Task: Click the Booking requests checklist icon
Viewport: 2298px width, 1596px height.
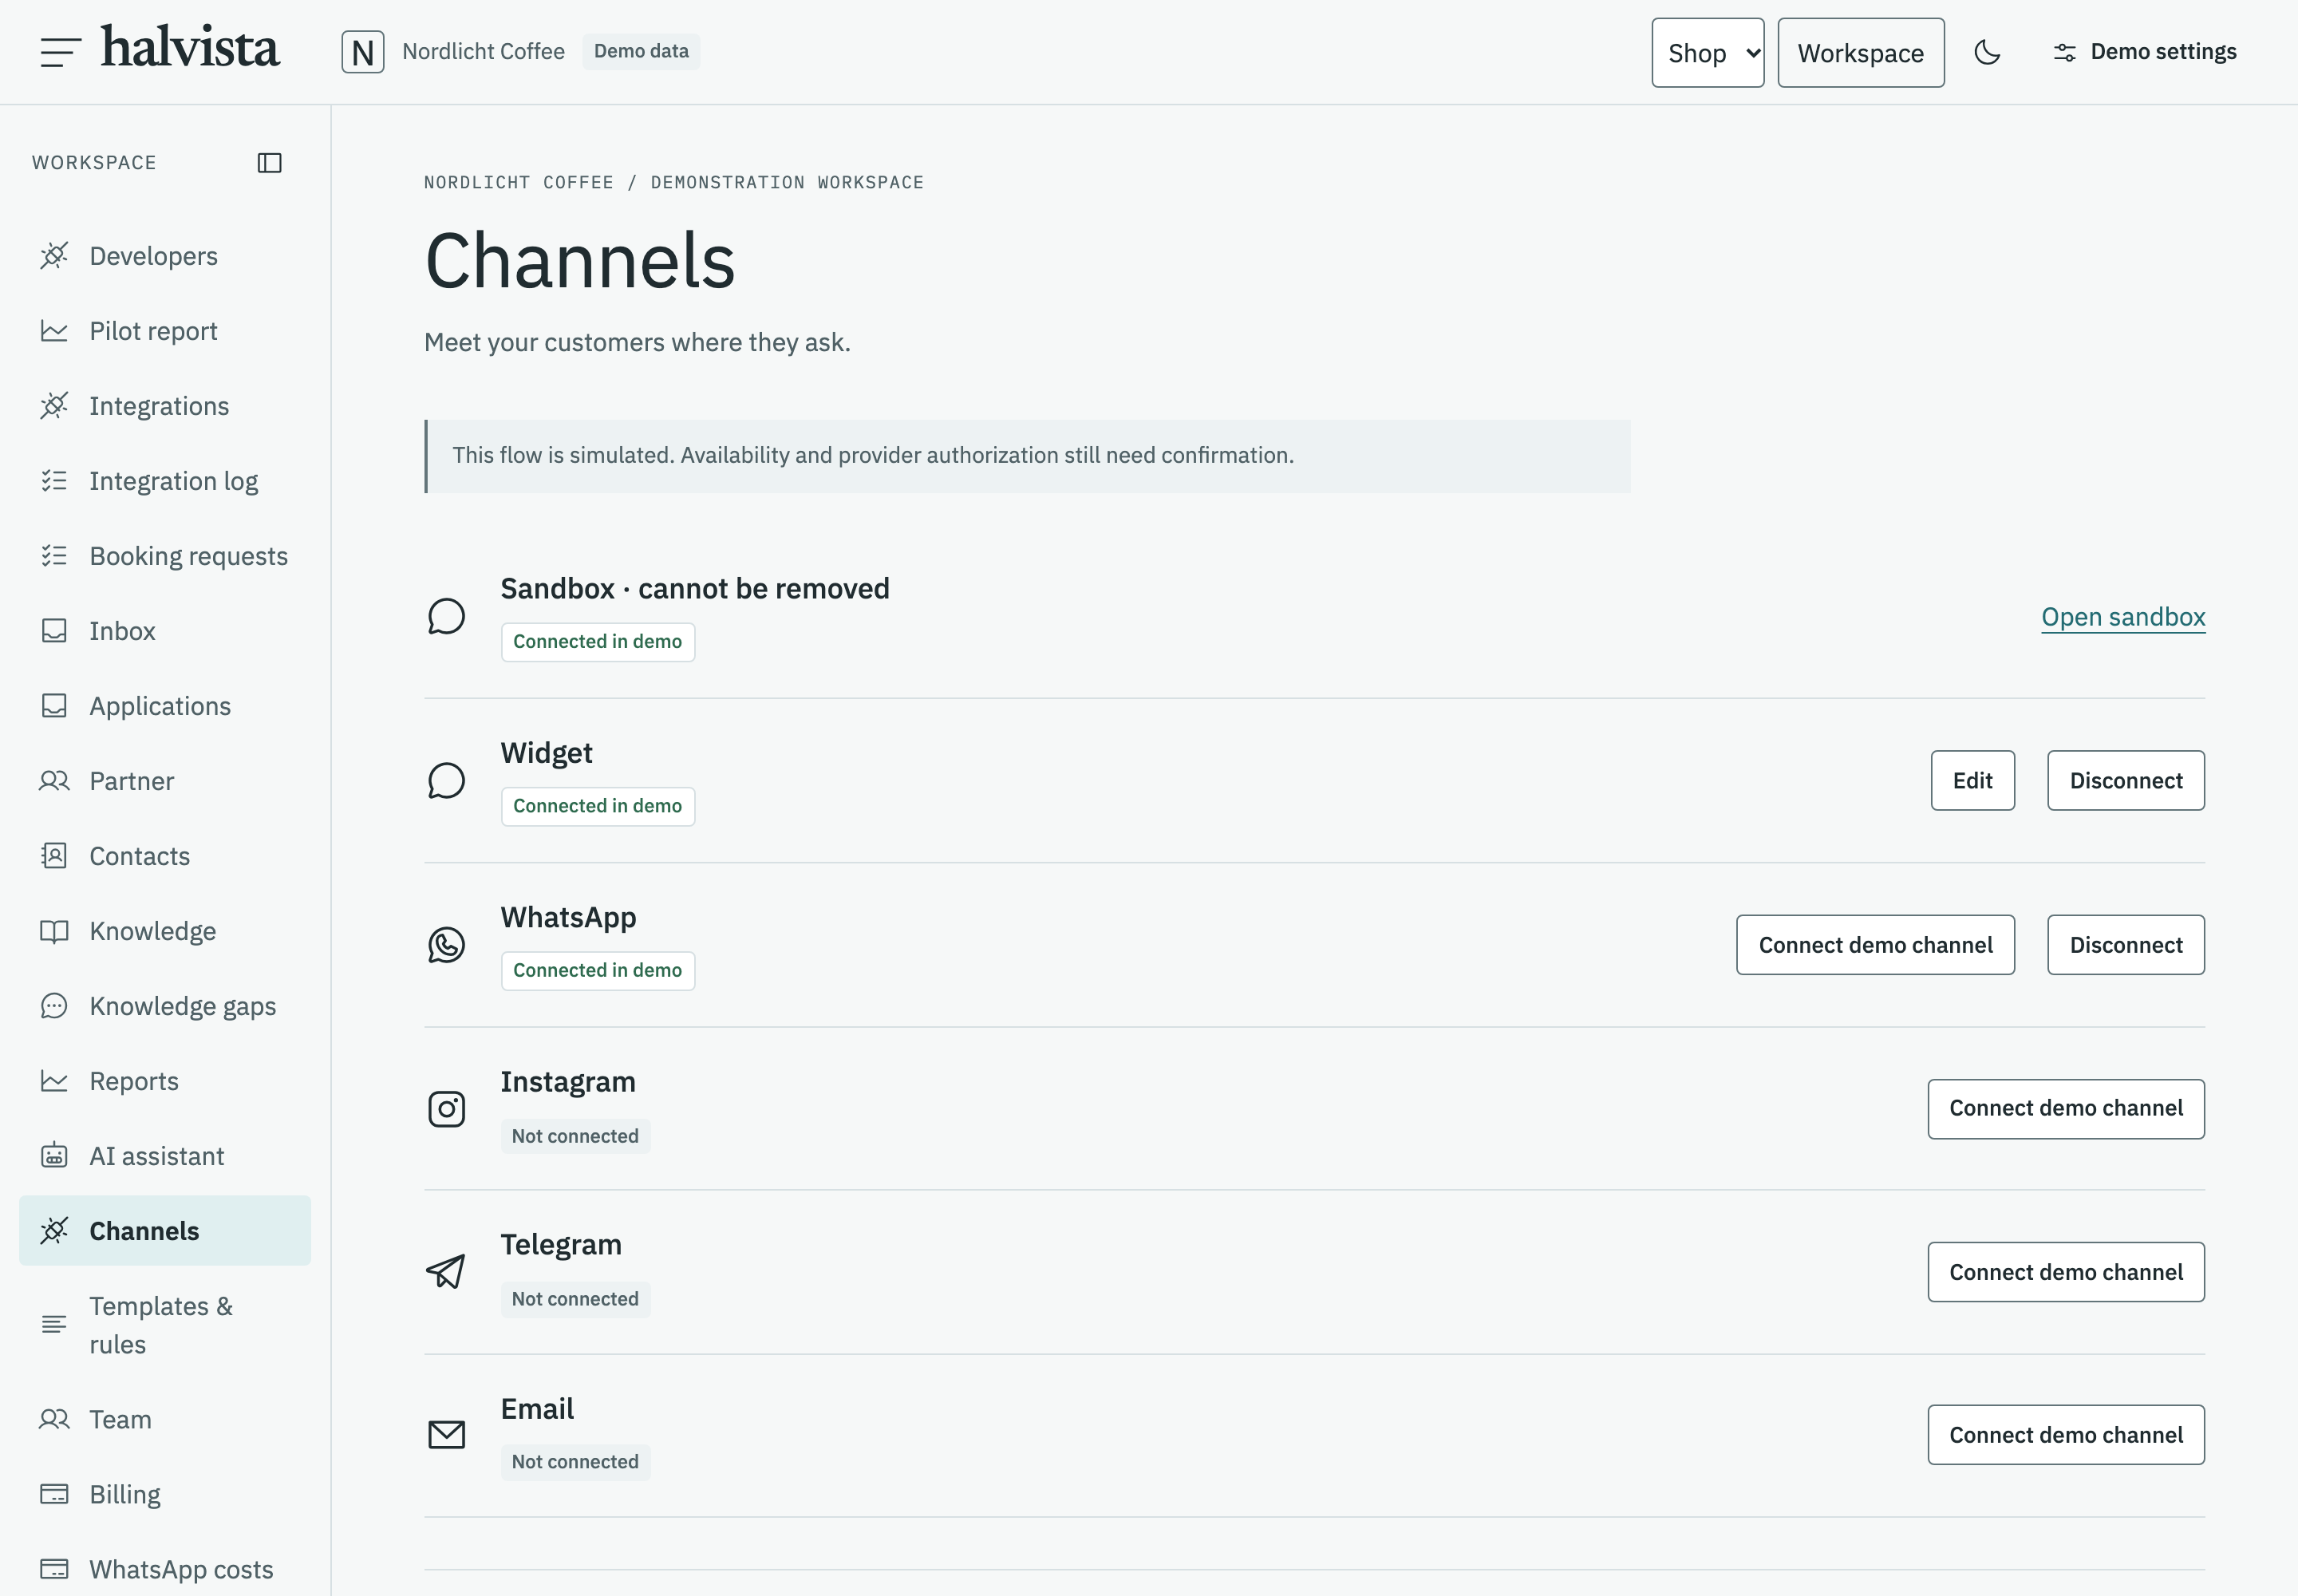Action: pyautogui.click(x=54, y=556)
